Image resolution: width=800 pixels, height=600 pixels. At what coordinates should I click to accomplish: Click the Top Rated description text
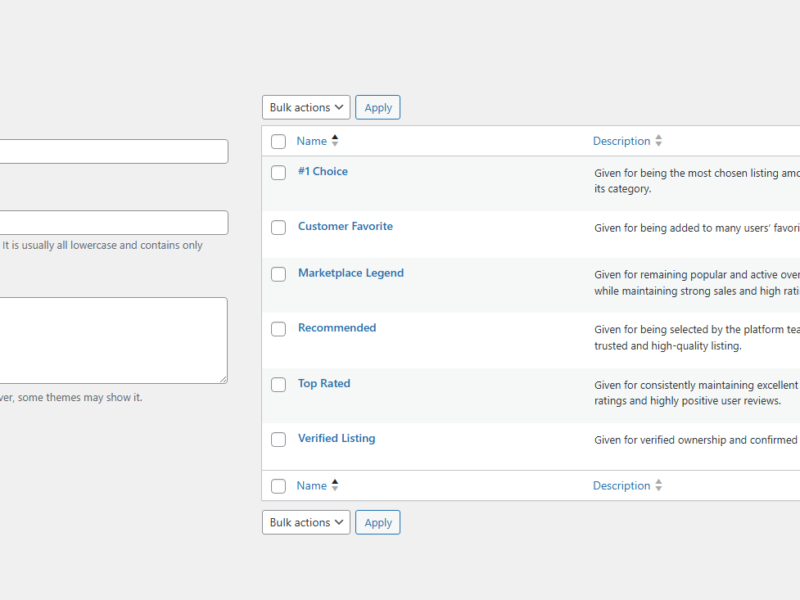tap(696, 393)
